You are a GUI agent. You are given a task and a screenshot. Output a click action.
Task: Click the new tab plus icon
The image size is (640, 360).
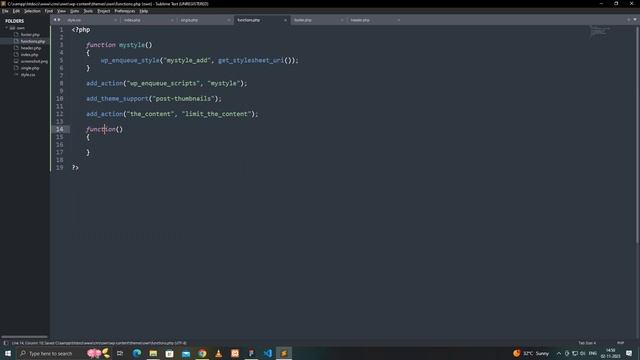[629, 20]
